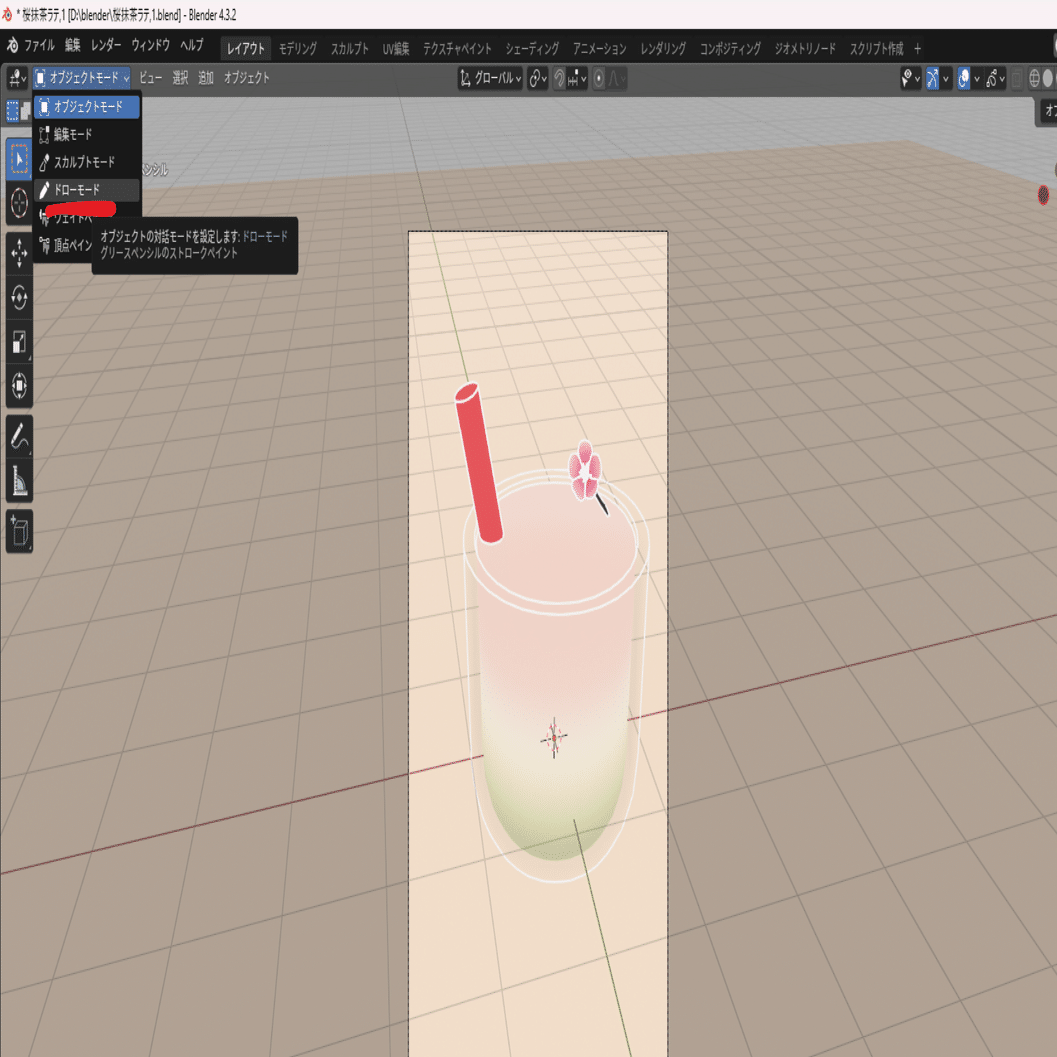This screenshot has height=1057, width=1057.
Task: Click the 追加 header menu
Action: coord(206,78)
